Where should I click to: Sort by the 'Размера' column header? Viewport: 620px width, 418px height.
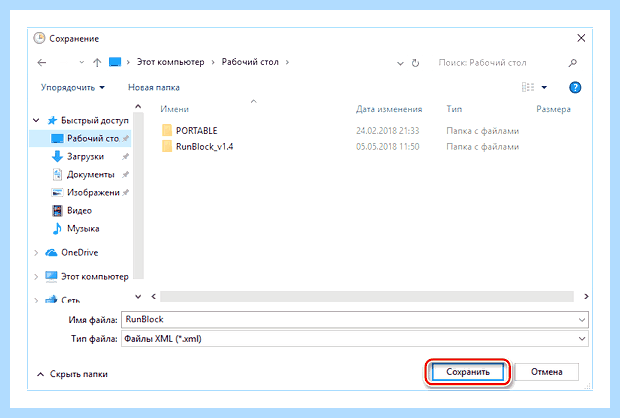pyautogui.click(x=553, y=109)
